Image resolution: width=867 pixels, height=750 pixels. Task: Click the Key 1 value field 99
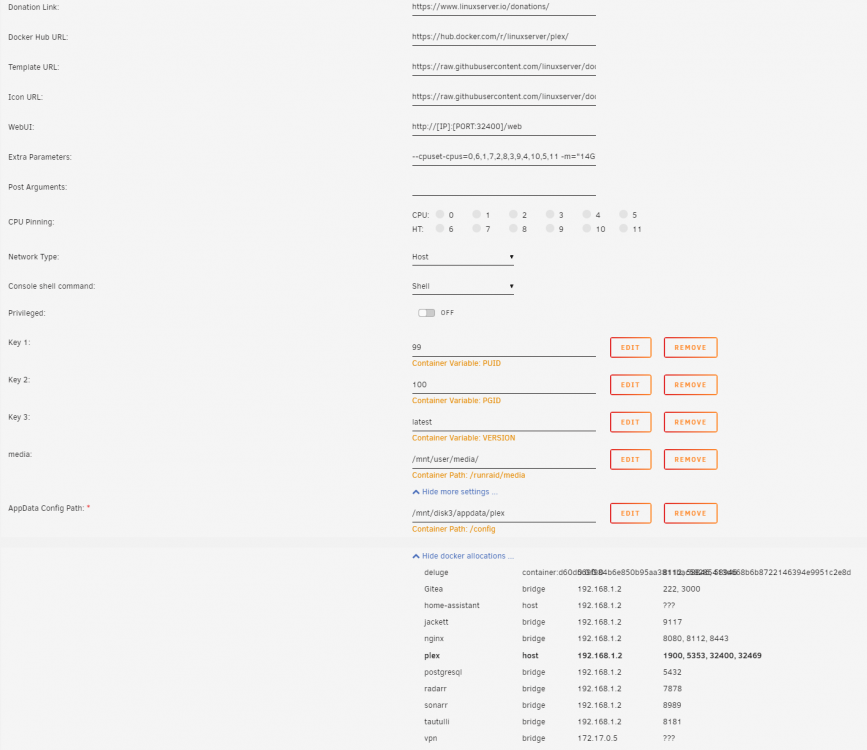click(504, 347)
